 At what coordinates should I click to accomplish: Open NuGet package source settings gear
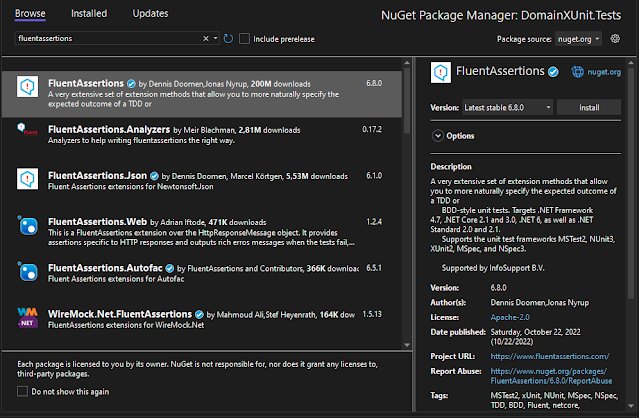pyautogui.click(x=615, y=39)
